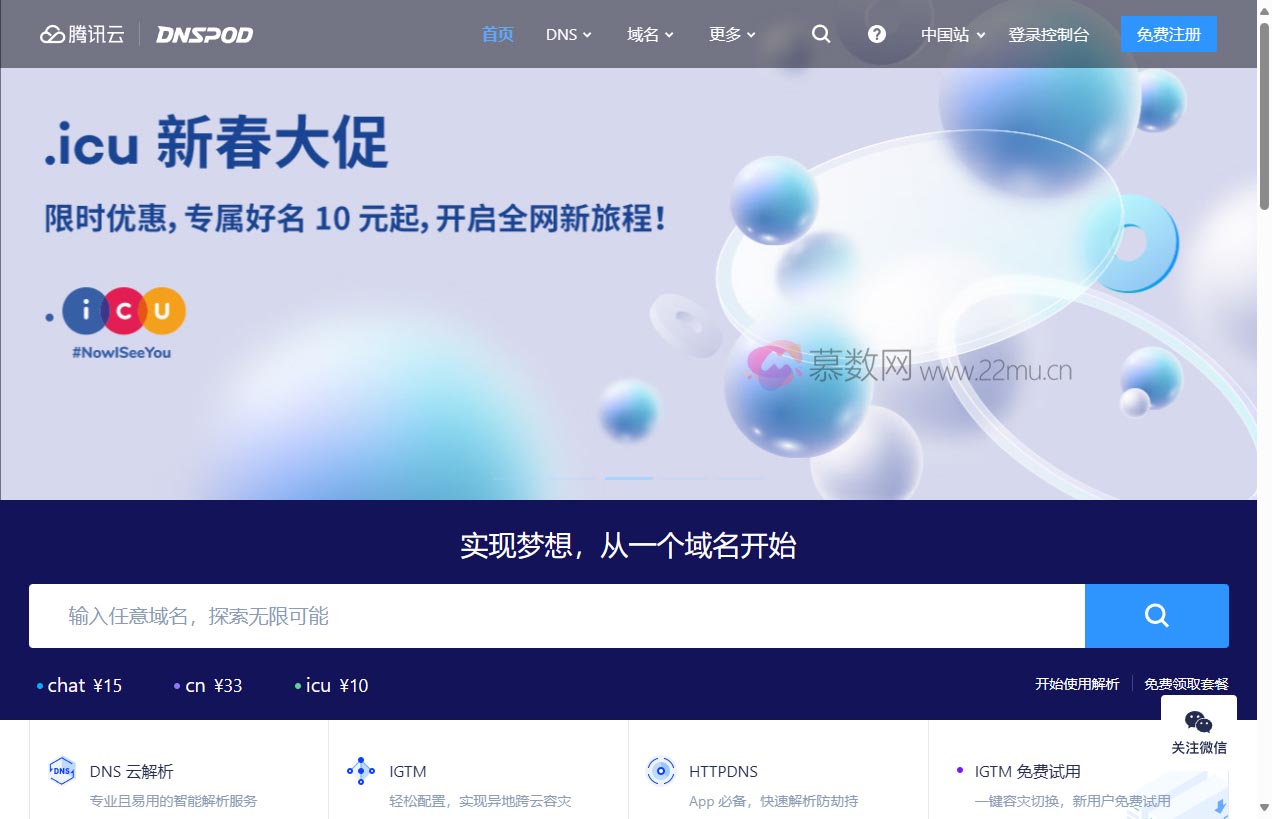This screenshot has height=819, width=1272.
Task: Click 登录控制台 to log in
Action: tap(1048, 35)
